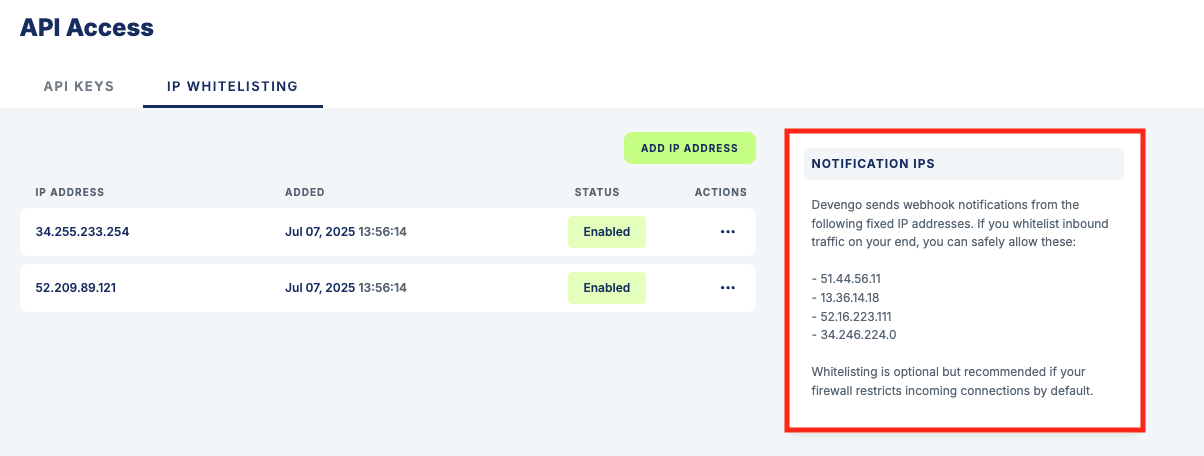The image size is (1204, 456).
Task: Select the IP Whitelisting tab
Action: (x=233, y=86)
